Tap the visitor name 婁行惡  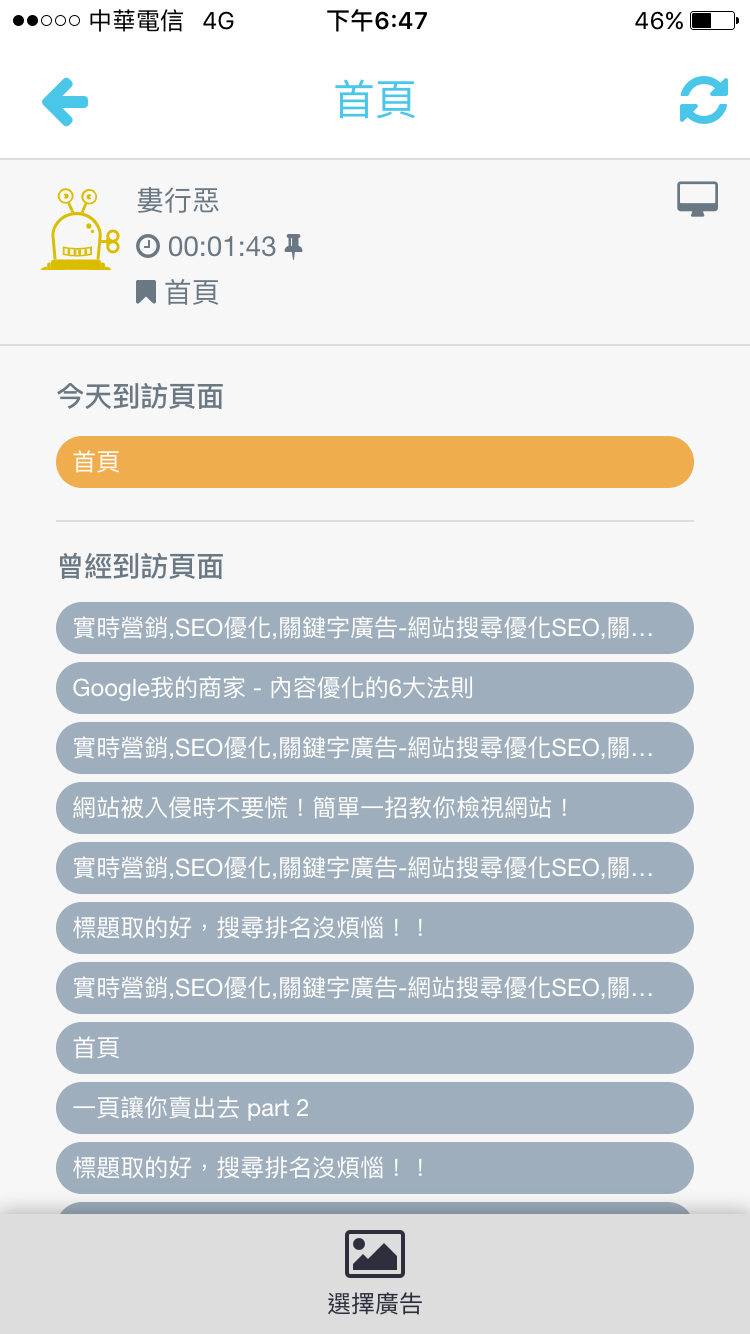[x=178, y=201]
